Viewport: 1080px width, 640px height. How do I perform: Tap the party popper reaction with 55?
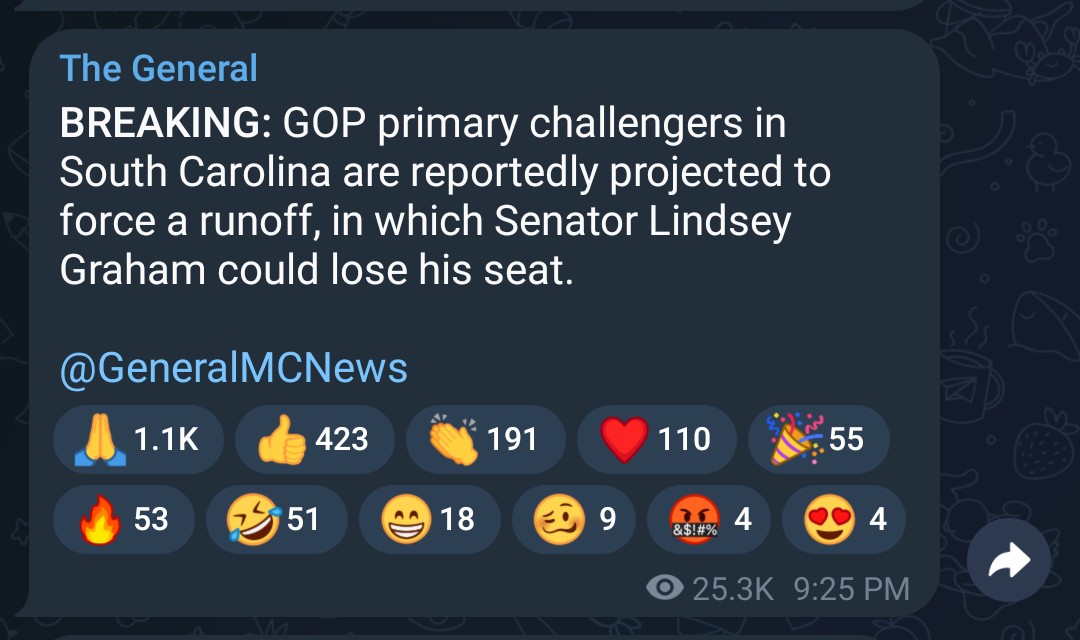(x=817, y=439)
